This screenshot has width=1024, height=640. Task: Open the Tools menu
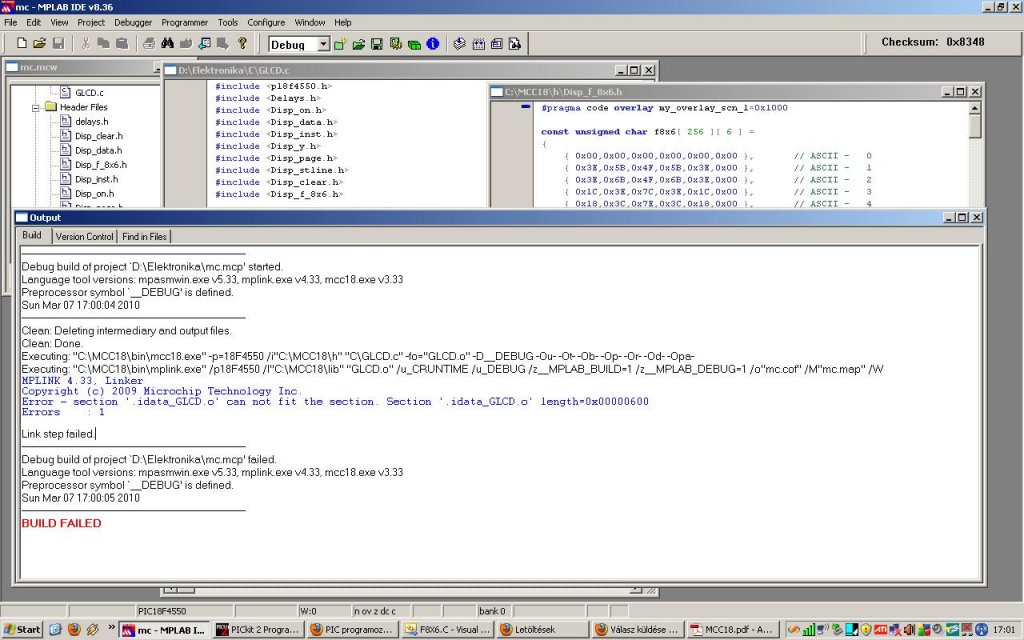[228, 22]
